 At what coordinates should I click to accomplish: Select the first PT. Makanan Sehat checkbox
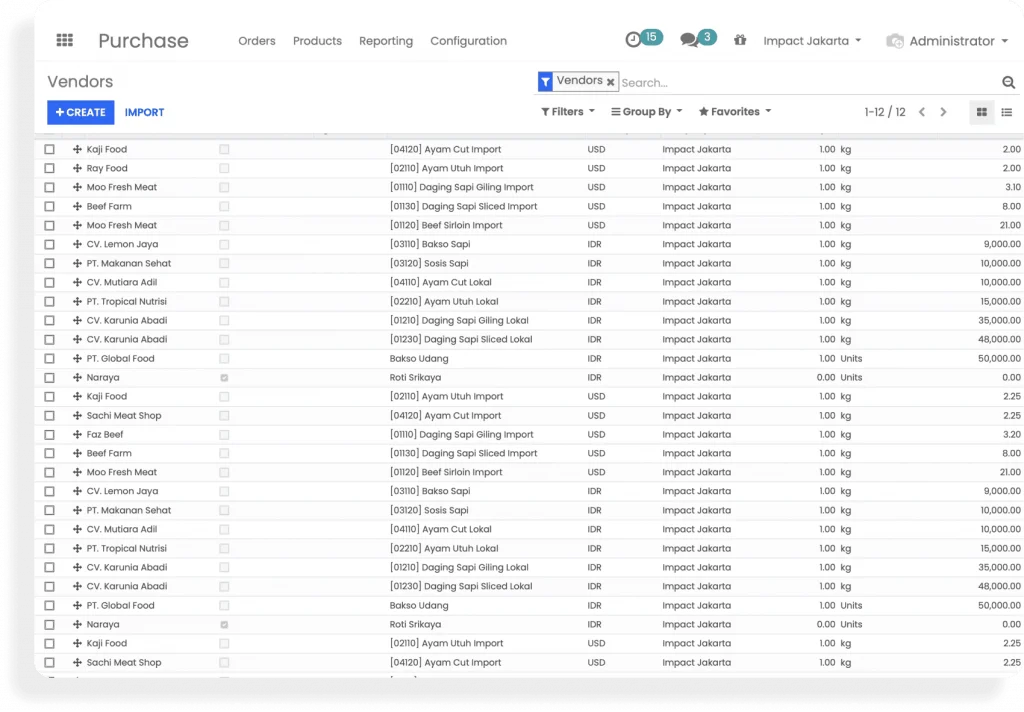pos(50,263)
